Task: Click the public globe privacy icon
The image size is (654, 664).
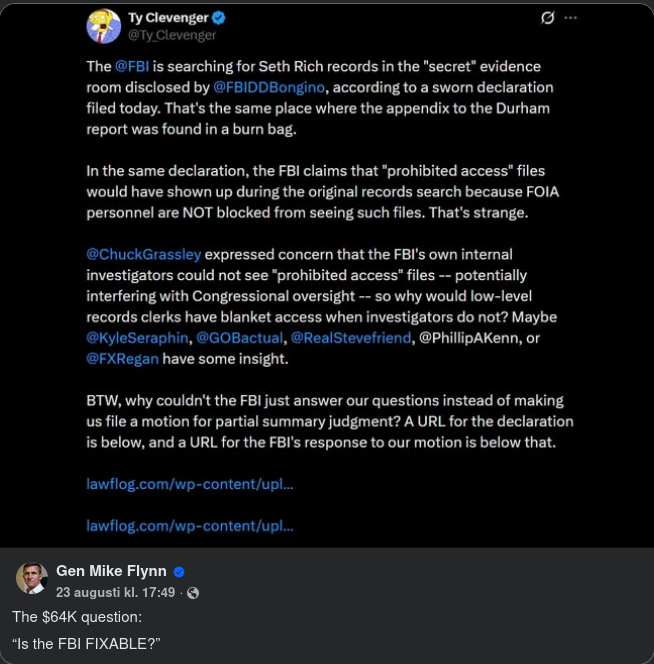Action: pos(193,593)
